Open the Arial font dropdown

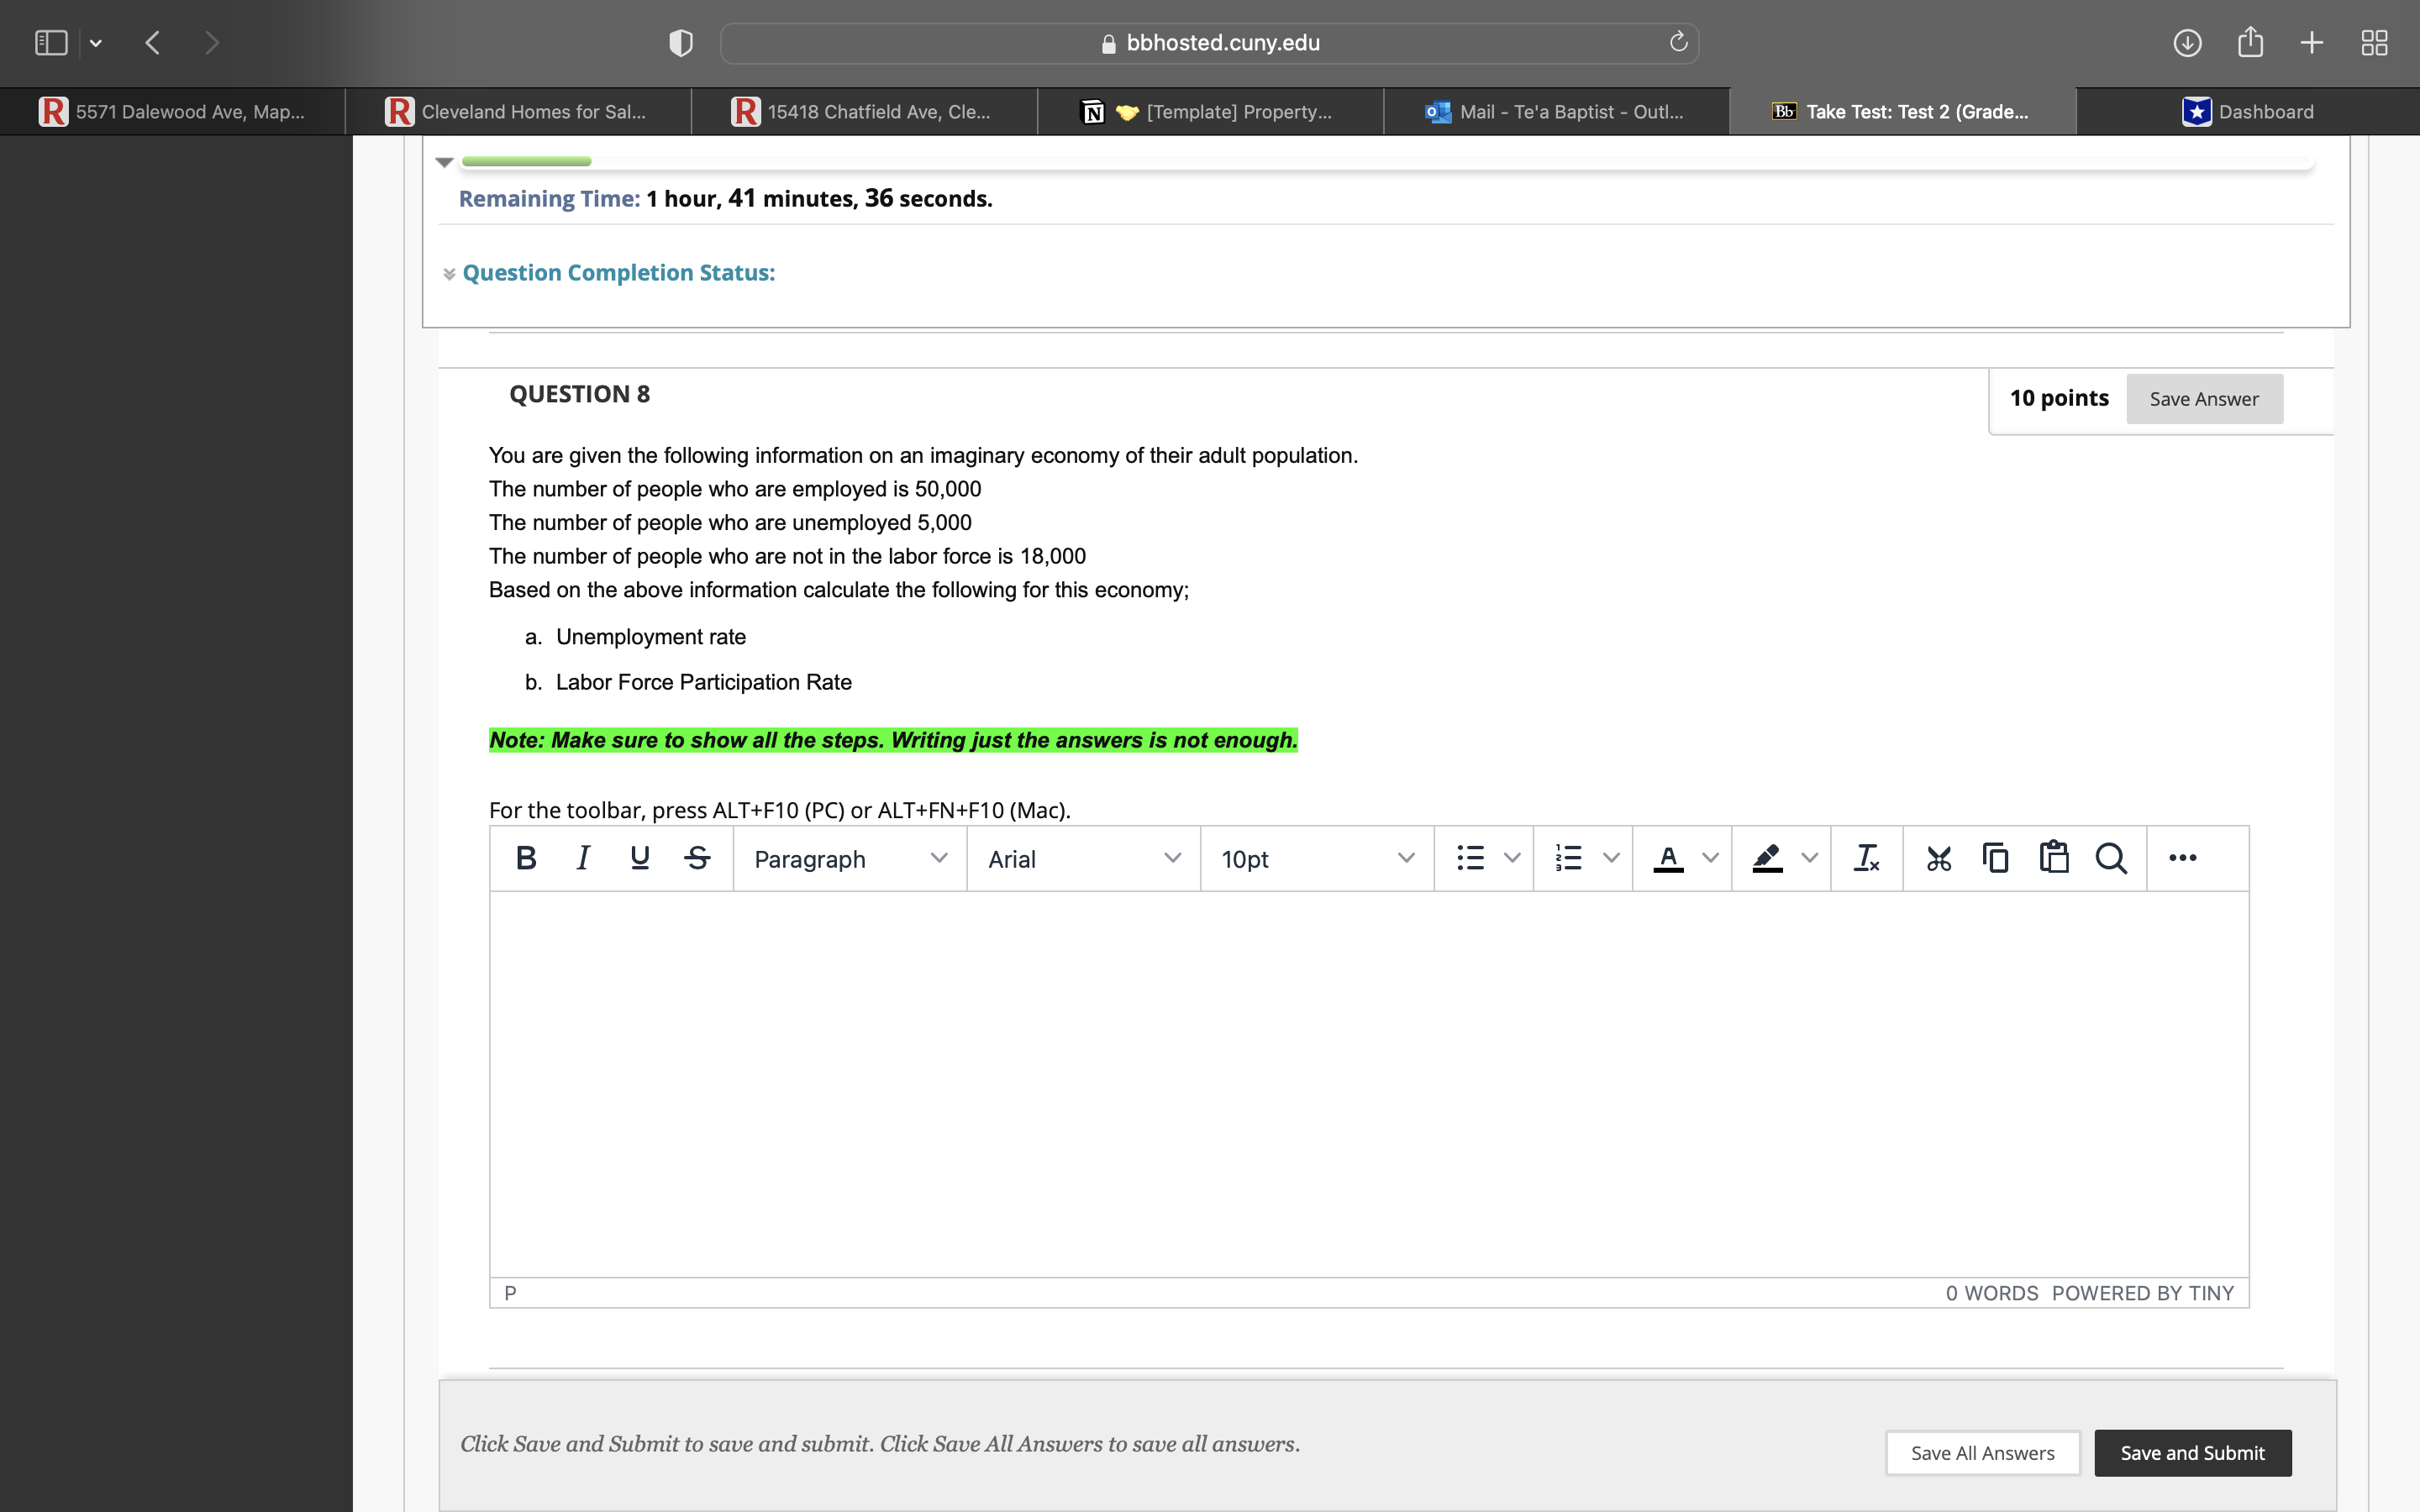(x=1083, y=859)
